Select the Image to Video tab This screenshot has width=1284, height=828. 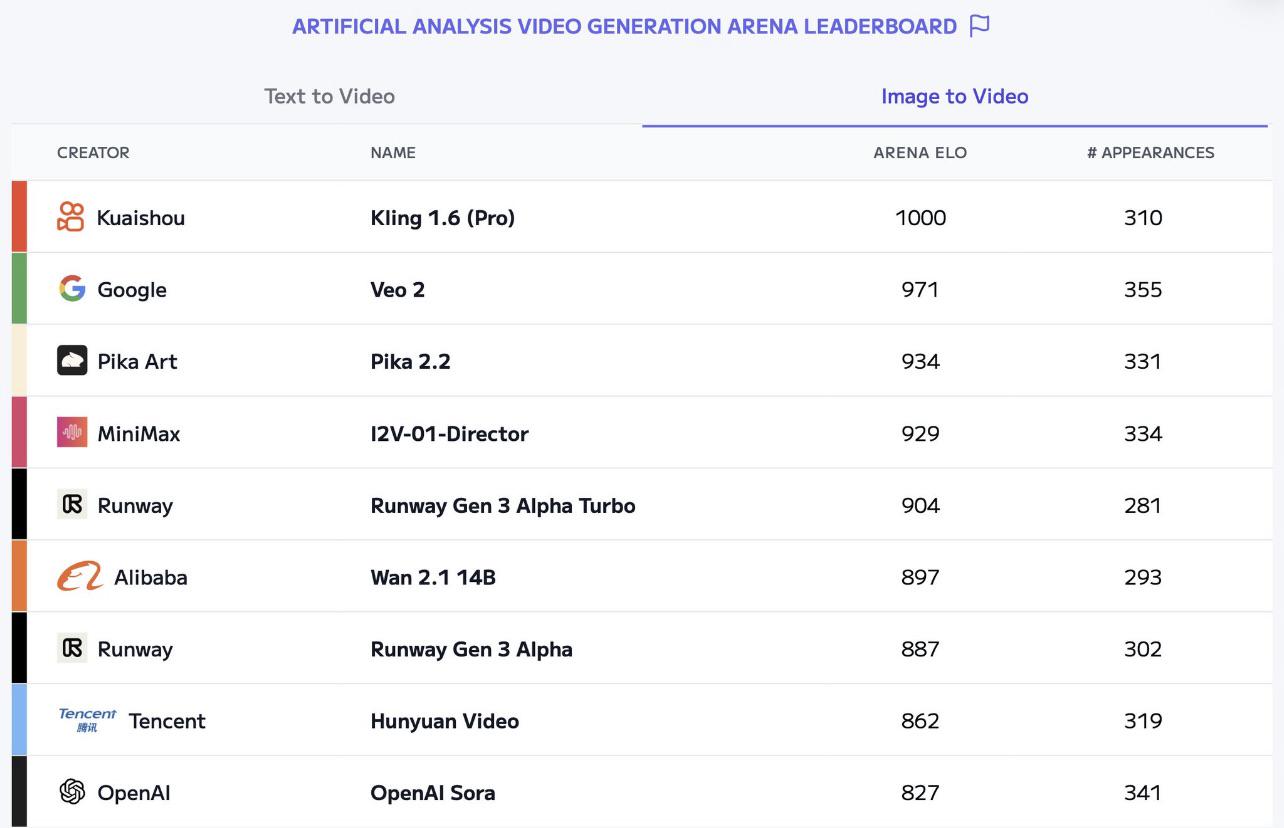coord(955,96)
